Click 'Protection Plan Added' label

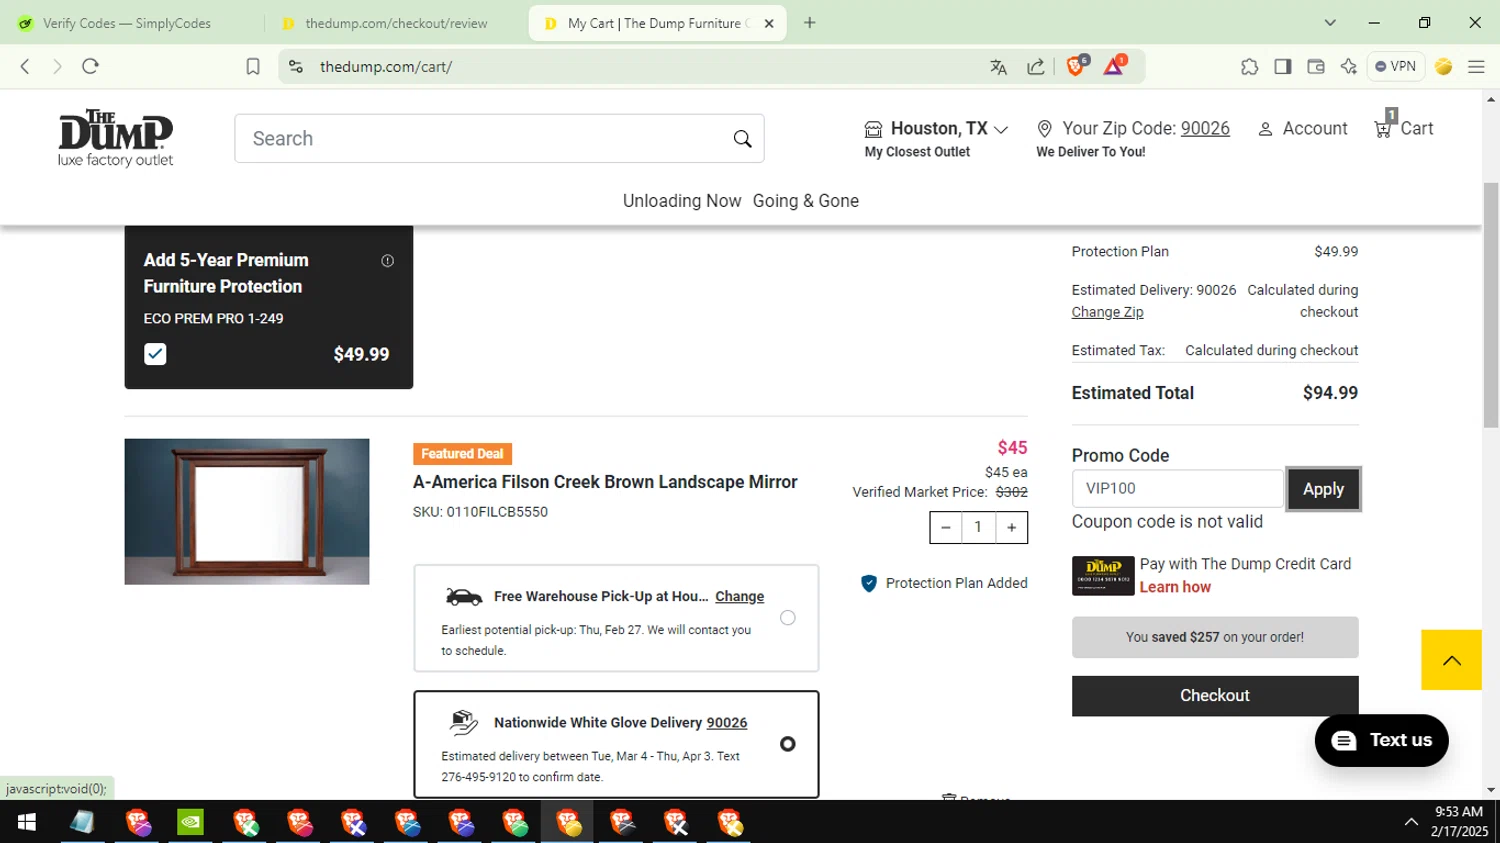point(956,583)
